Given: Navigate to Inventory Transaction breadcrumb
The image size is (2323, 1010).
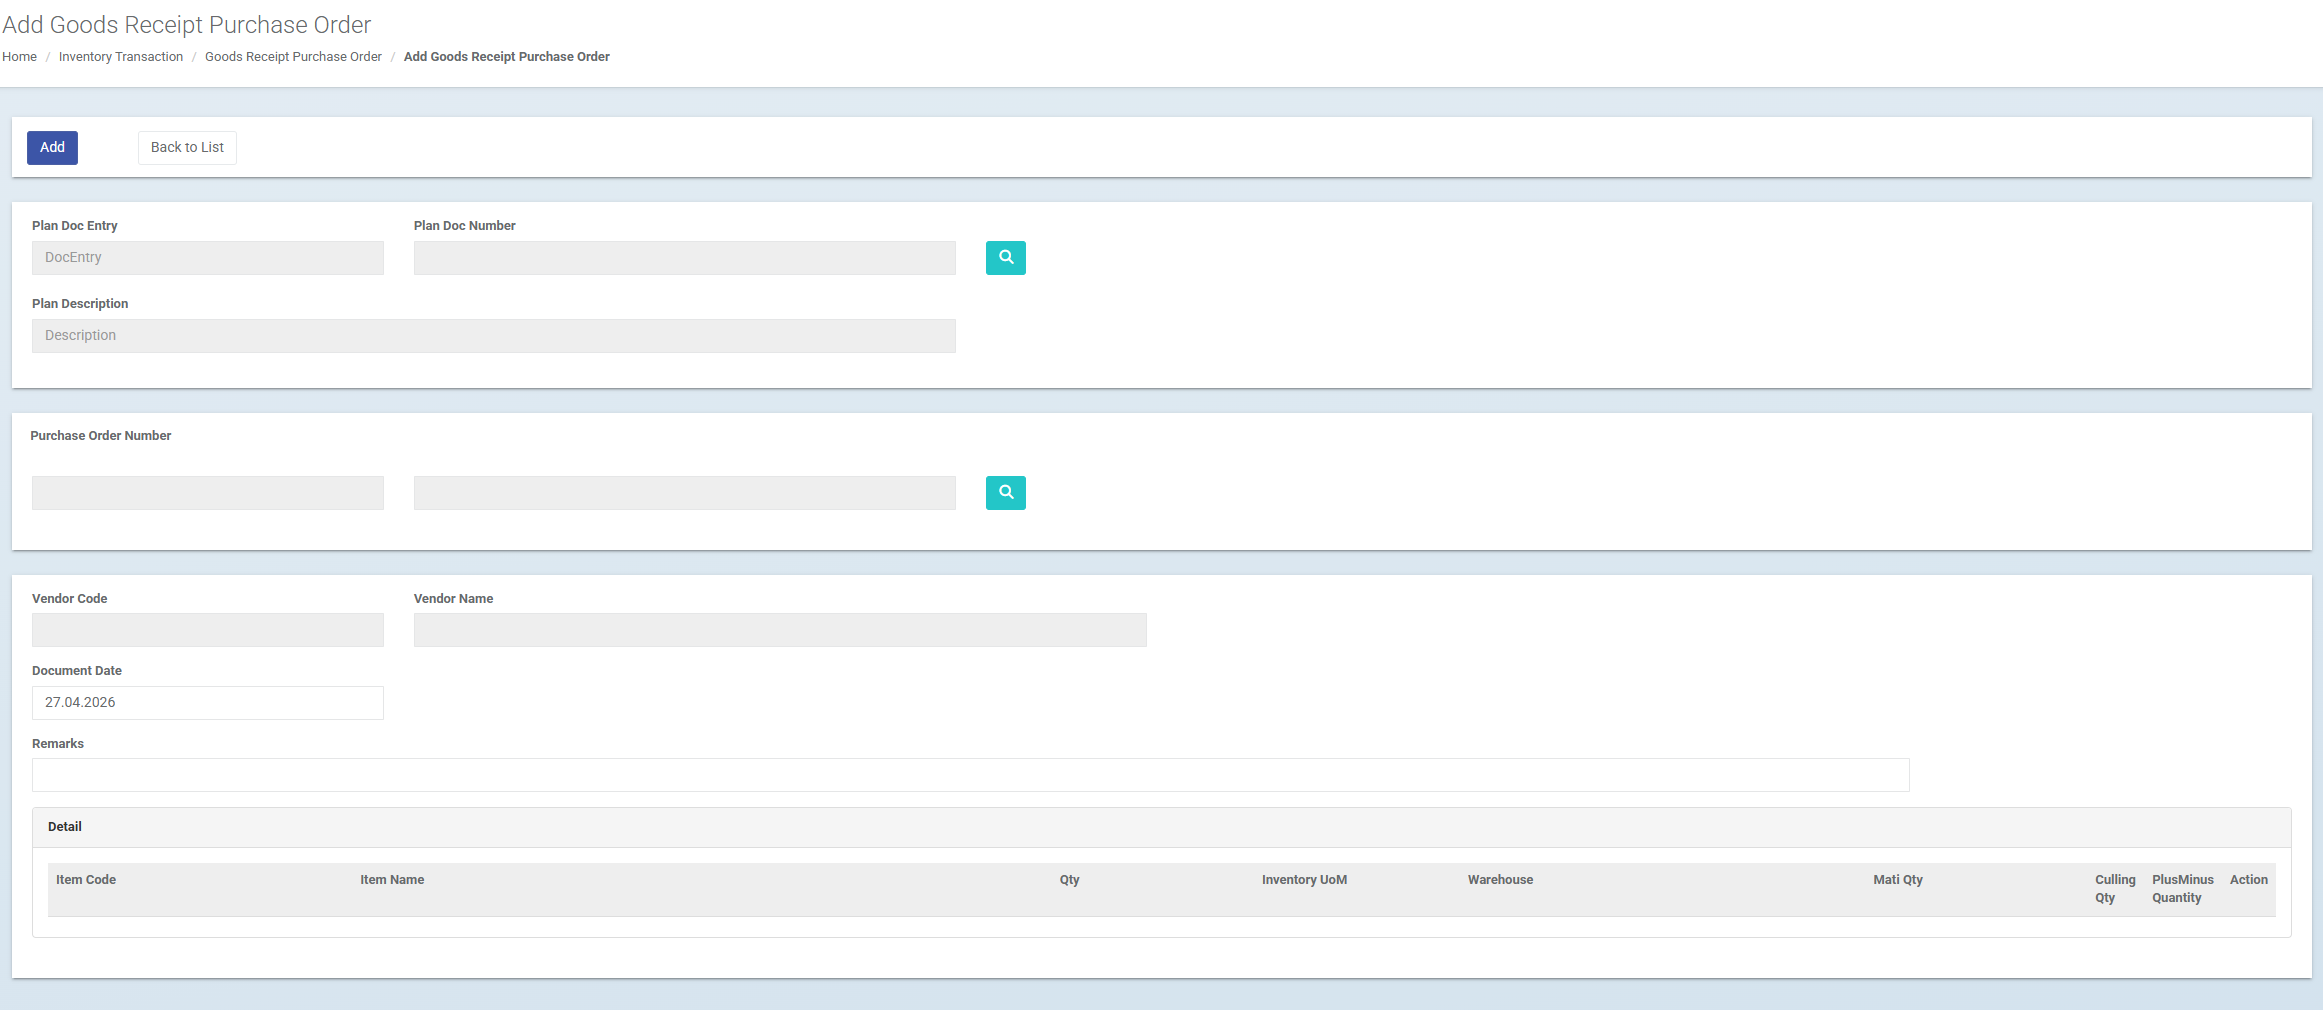Looking at the screenshot, I should (121, 57).
